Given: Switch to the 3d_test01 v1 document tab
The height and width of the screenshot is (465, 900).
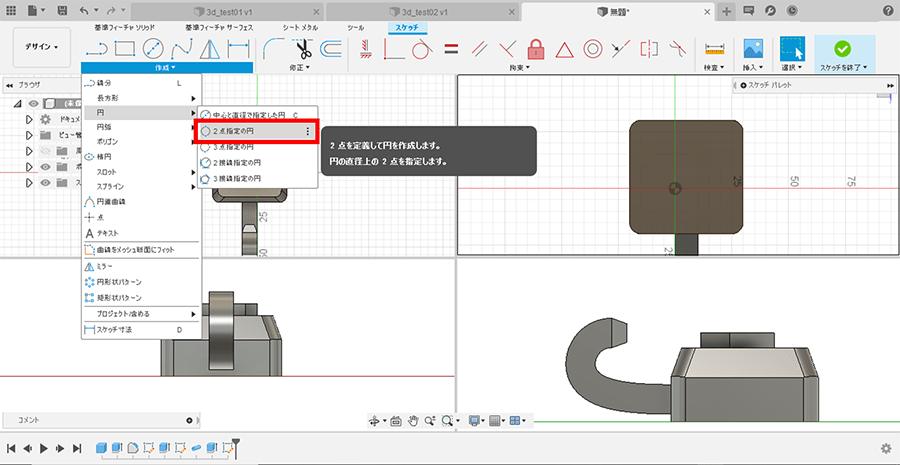Looking at the screenshot, I should (232, 10).
